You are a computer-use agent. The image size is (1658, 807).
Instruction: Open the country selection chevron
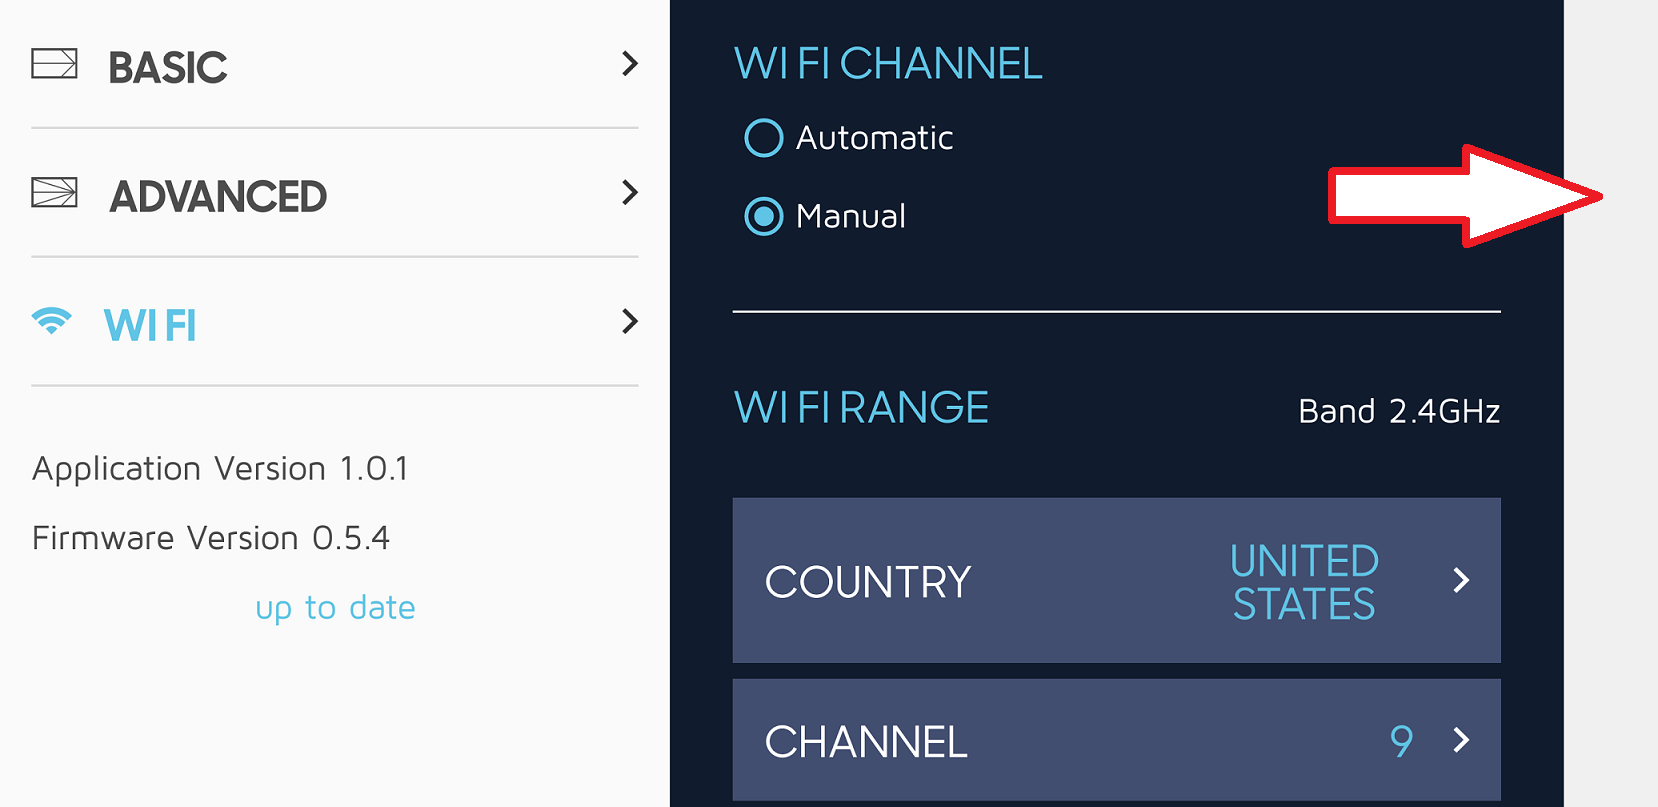1461,580
